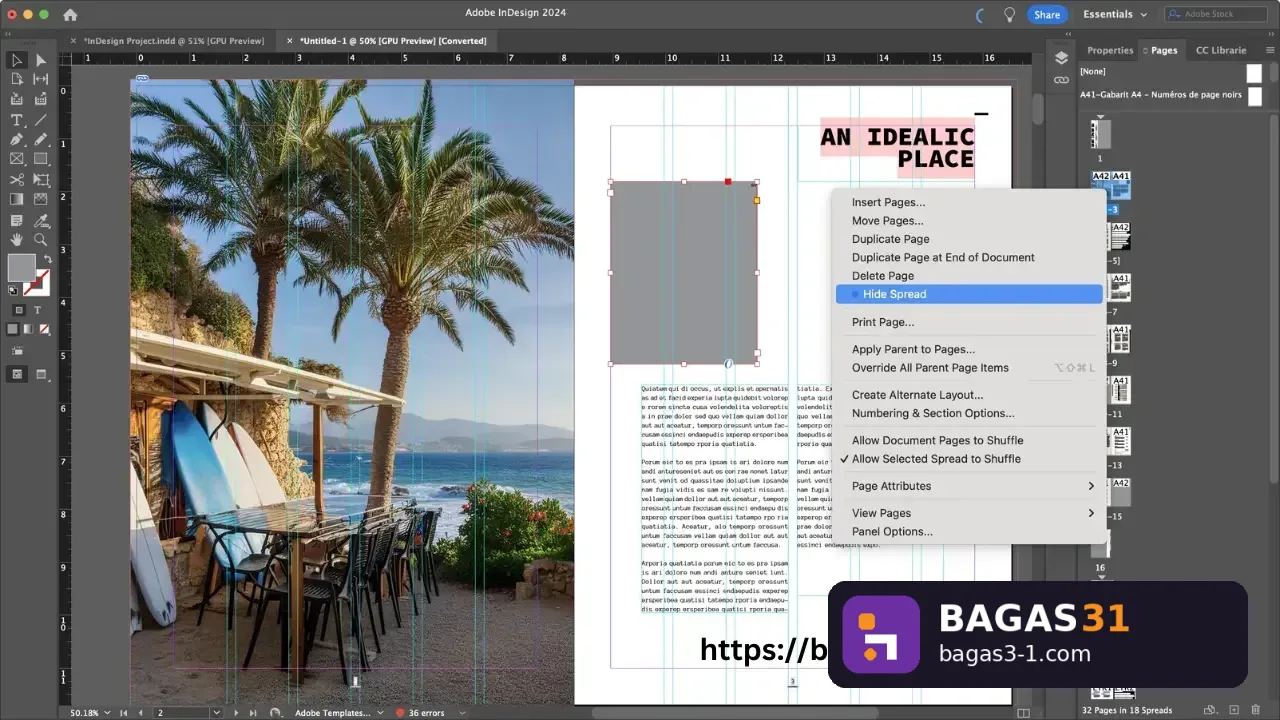Select the Scissors tool
The width and height of the screenshot is (1280, 720).
point(17,180)
